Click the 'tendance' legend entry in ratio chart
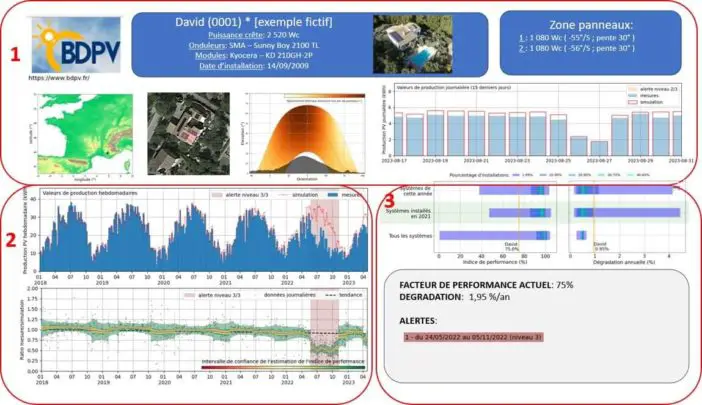The height and width of the screenshot is (405, 702). tap(349, 294)
